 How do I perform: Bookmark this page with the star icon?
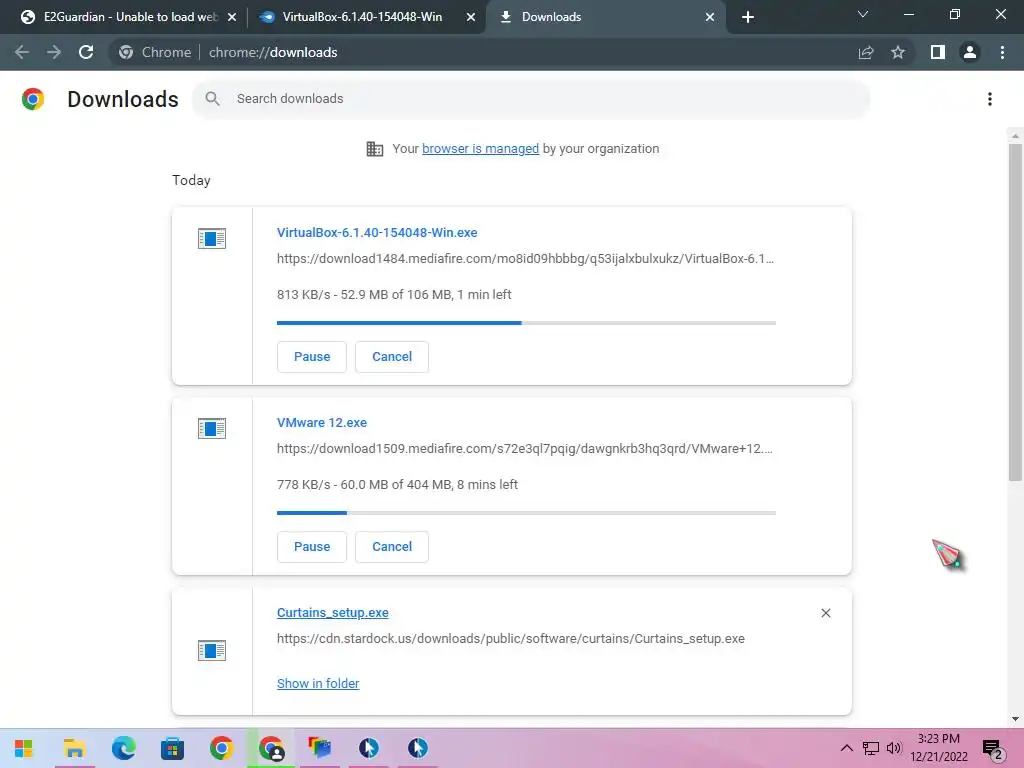coord(898,52)
